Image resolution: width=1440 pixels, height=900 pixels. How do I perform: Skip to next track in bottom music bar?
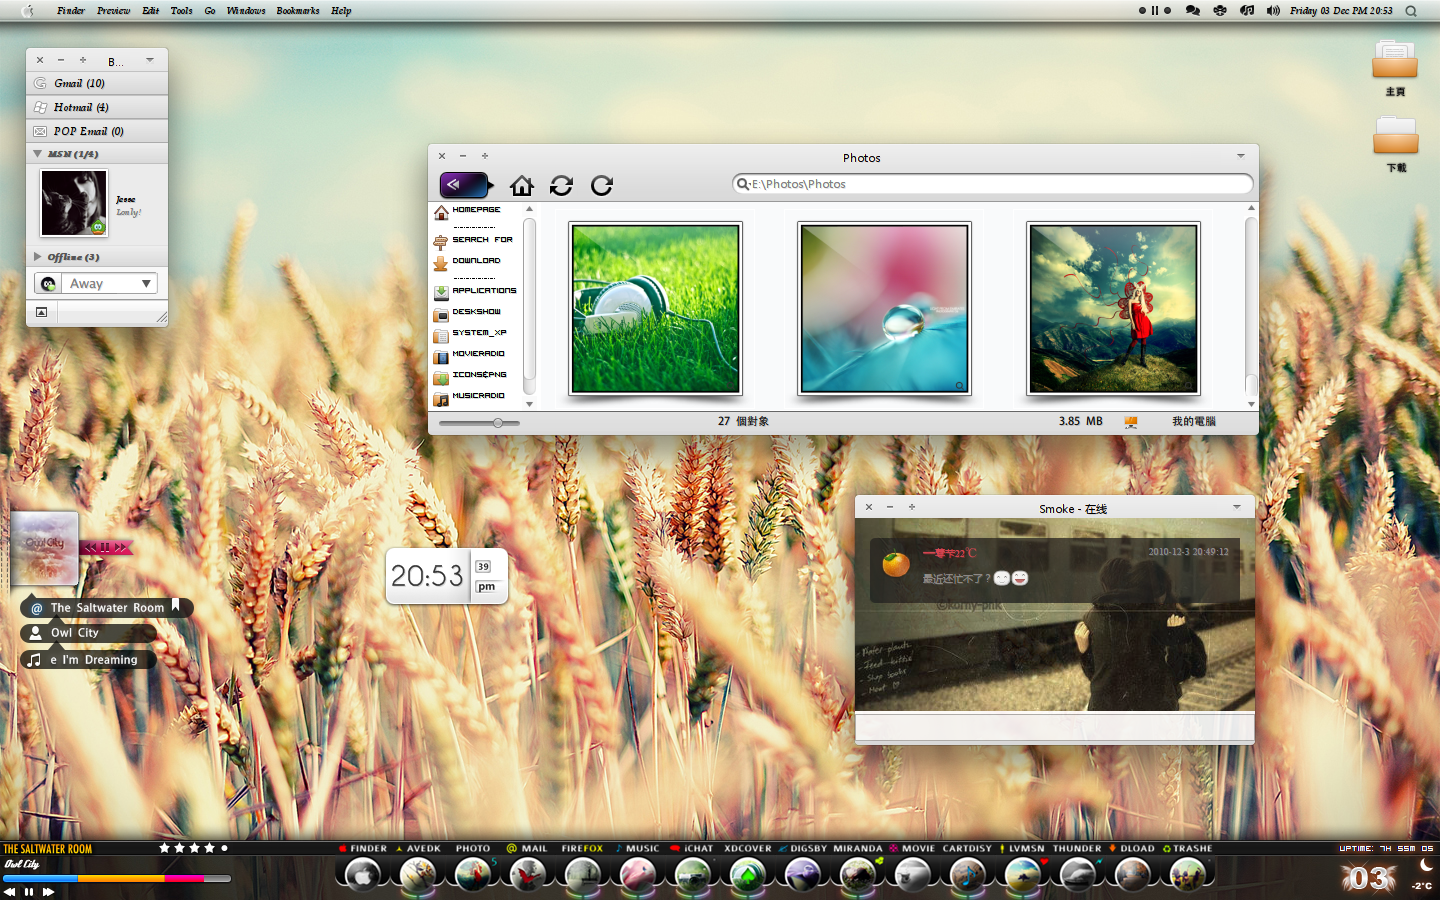click(x=48, y=892)
